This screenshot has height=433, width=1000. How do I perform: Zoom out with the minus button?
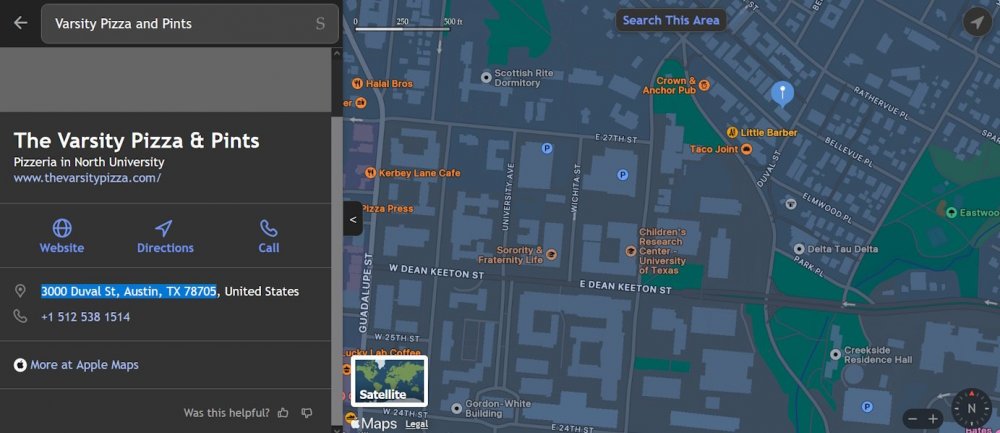(x=911, y=418)
